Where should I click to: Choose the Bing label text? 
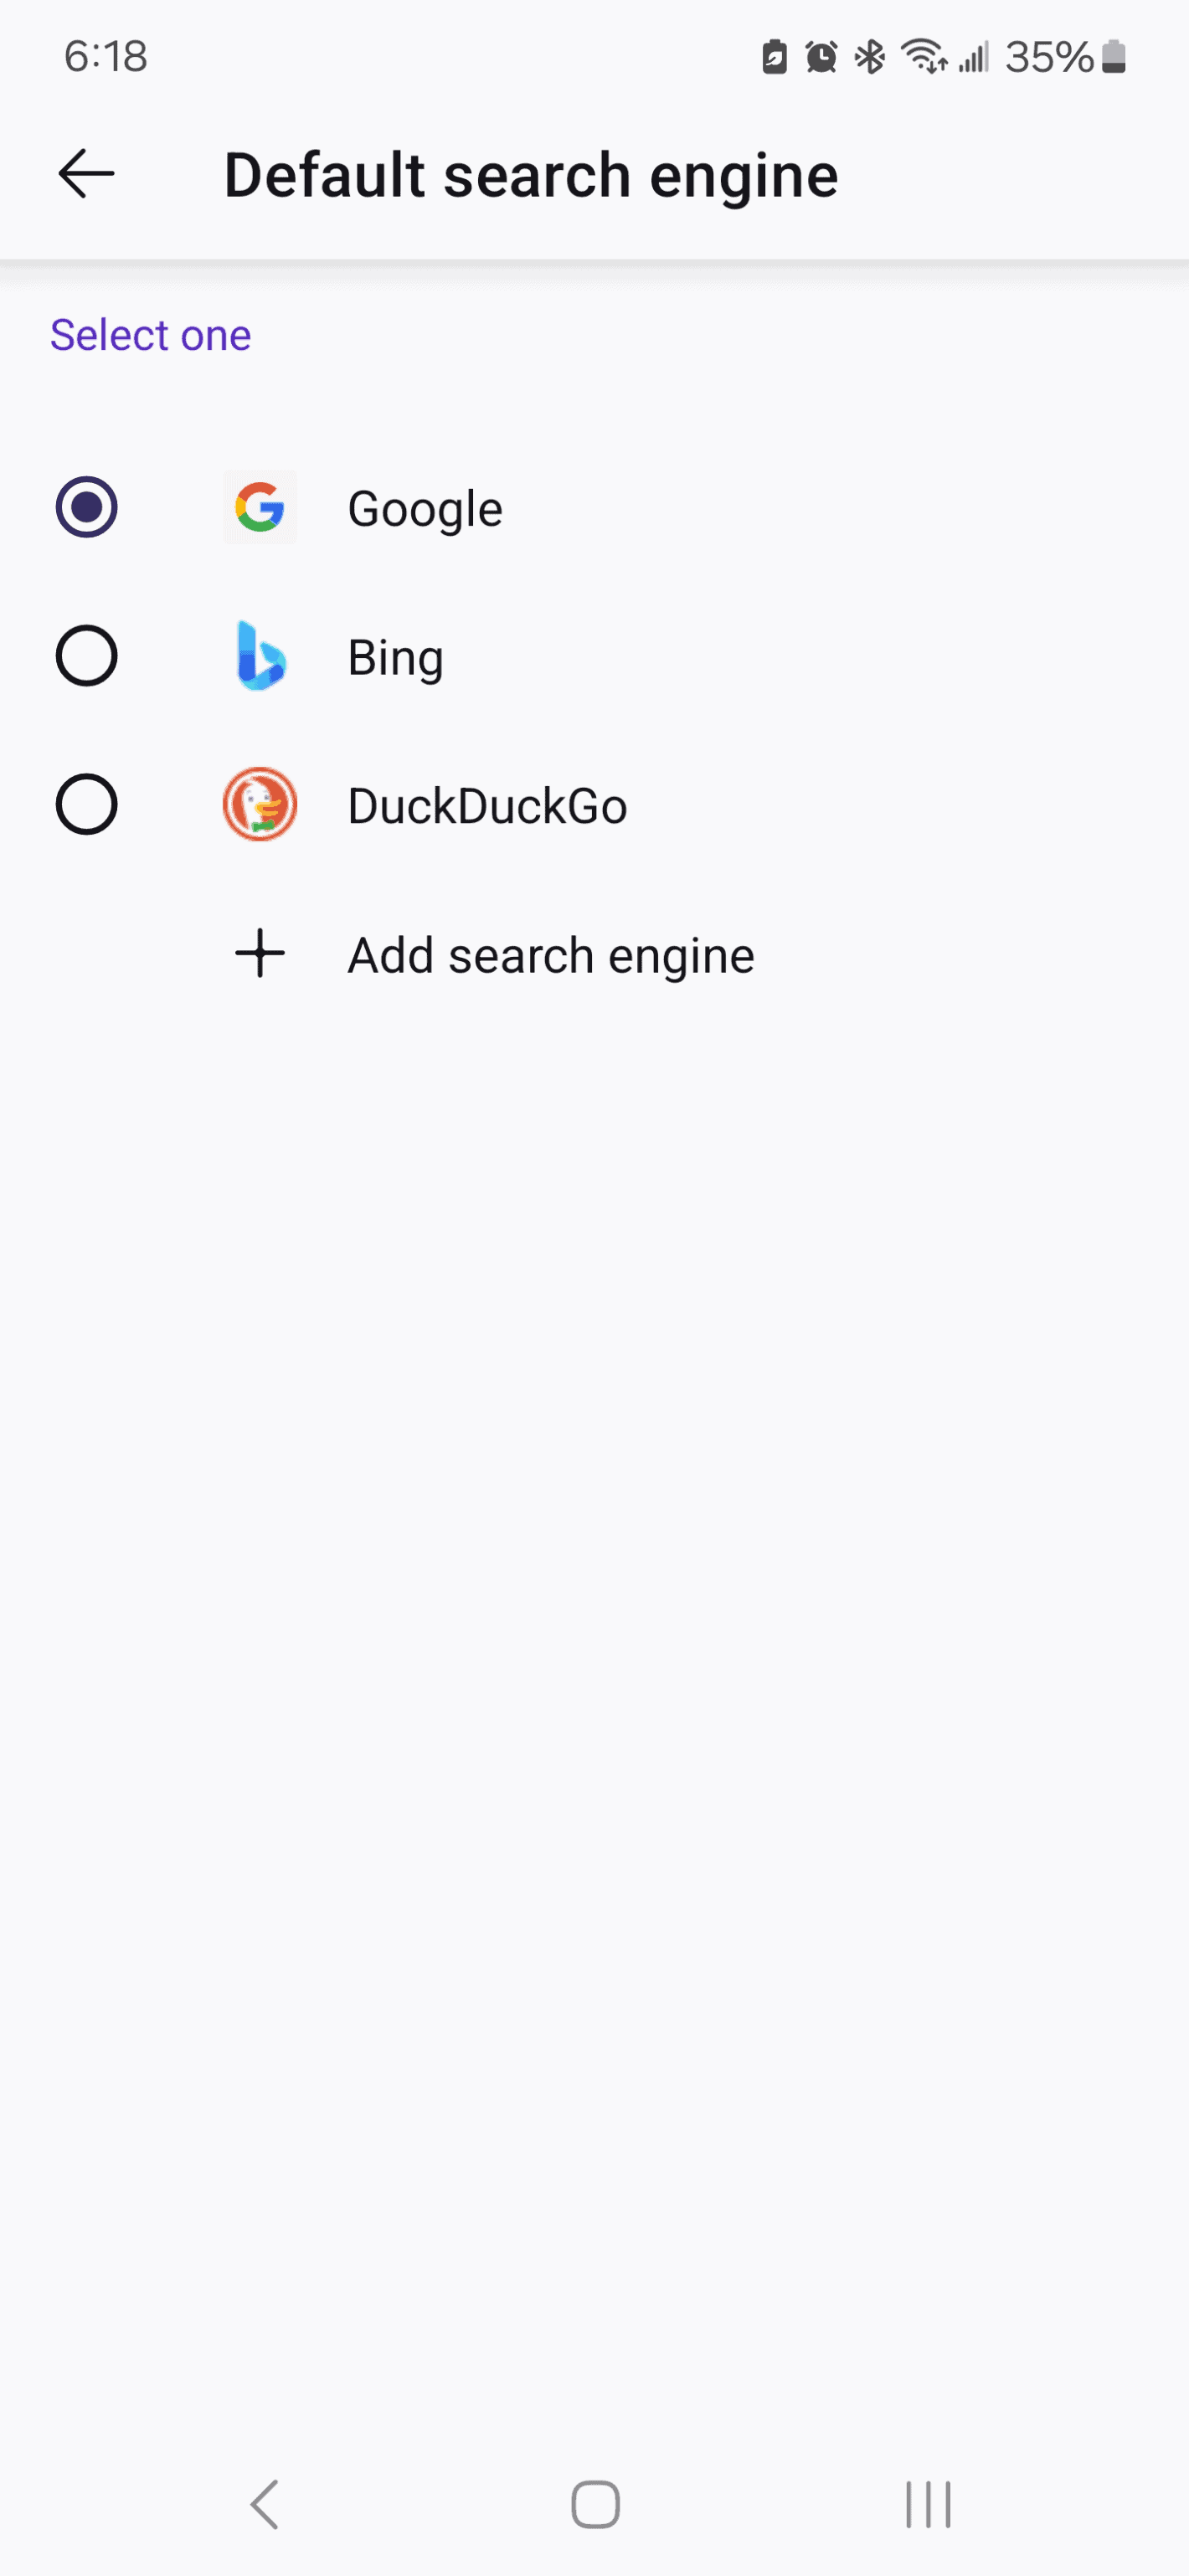coord(395,658)
